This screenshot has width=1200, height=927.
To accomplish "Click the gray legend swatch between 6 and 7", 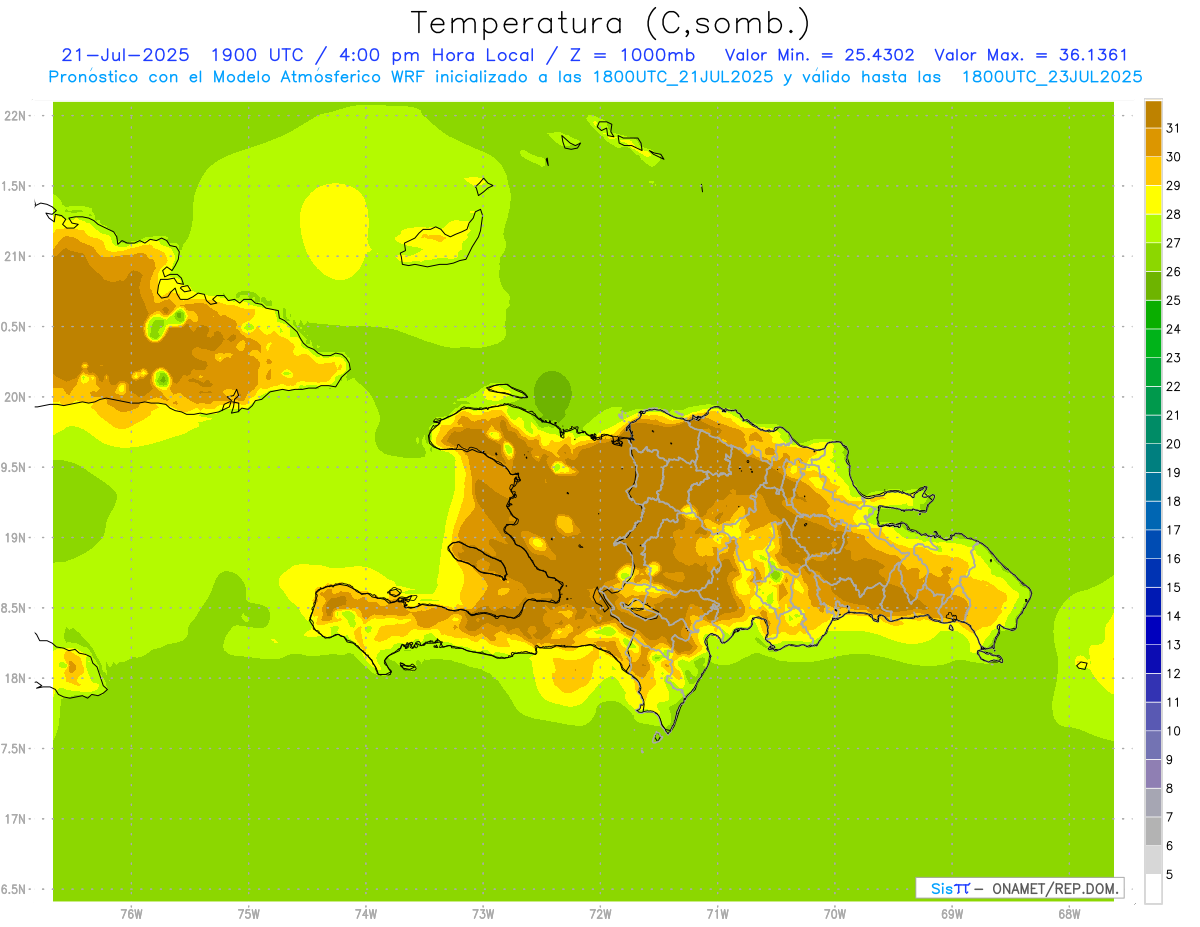I will point(1153,831).
